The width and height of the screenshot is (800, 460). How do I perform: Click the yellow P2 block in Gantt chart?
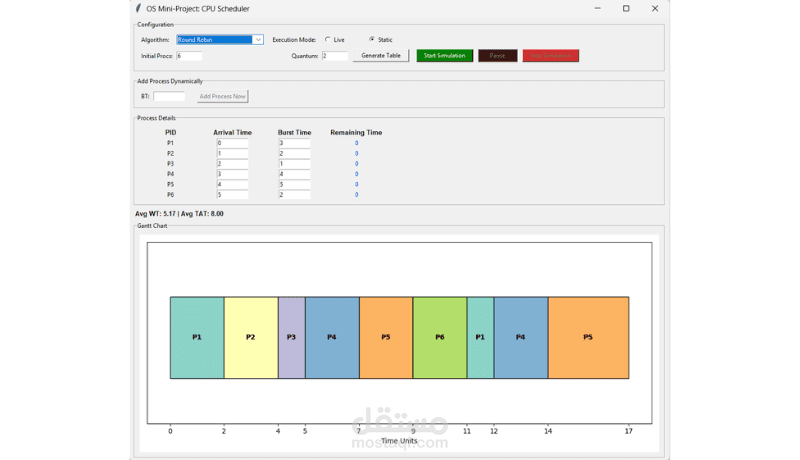(x=251, y=338)
